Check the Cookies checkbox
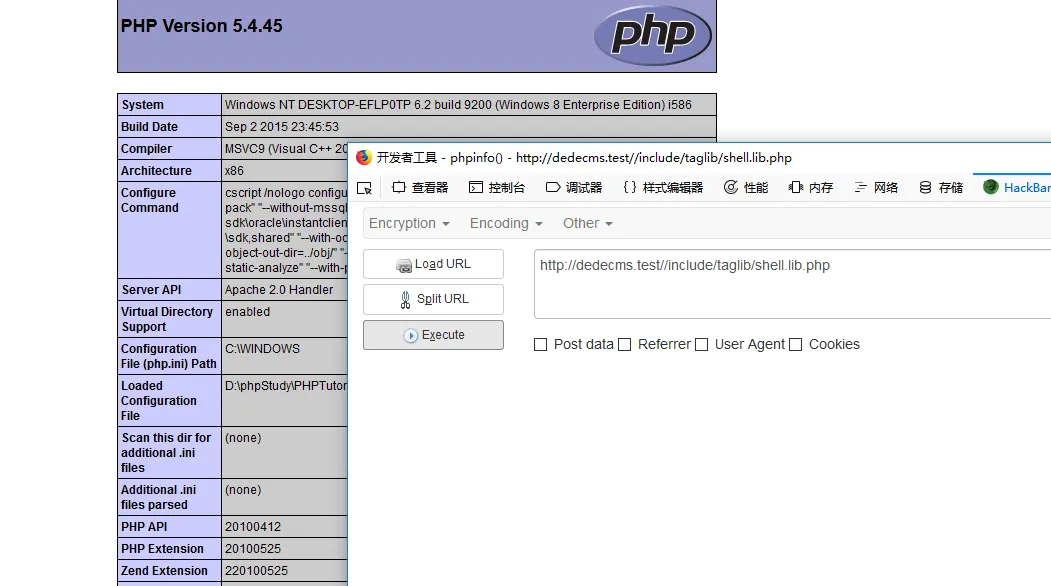This screenshot has height=586, width=1051. pos(796,344)
